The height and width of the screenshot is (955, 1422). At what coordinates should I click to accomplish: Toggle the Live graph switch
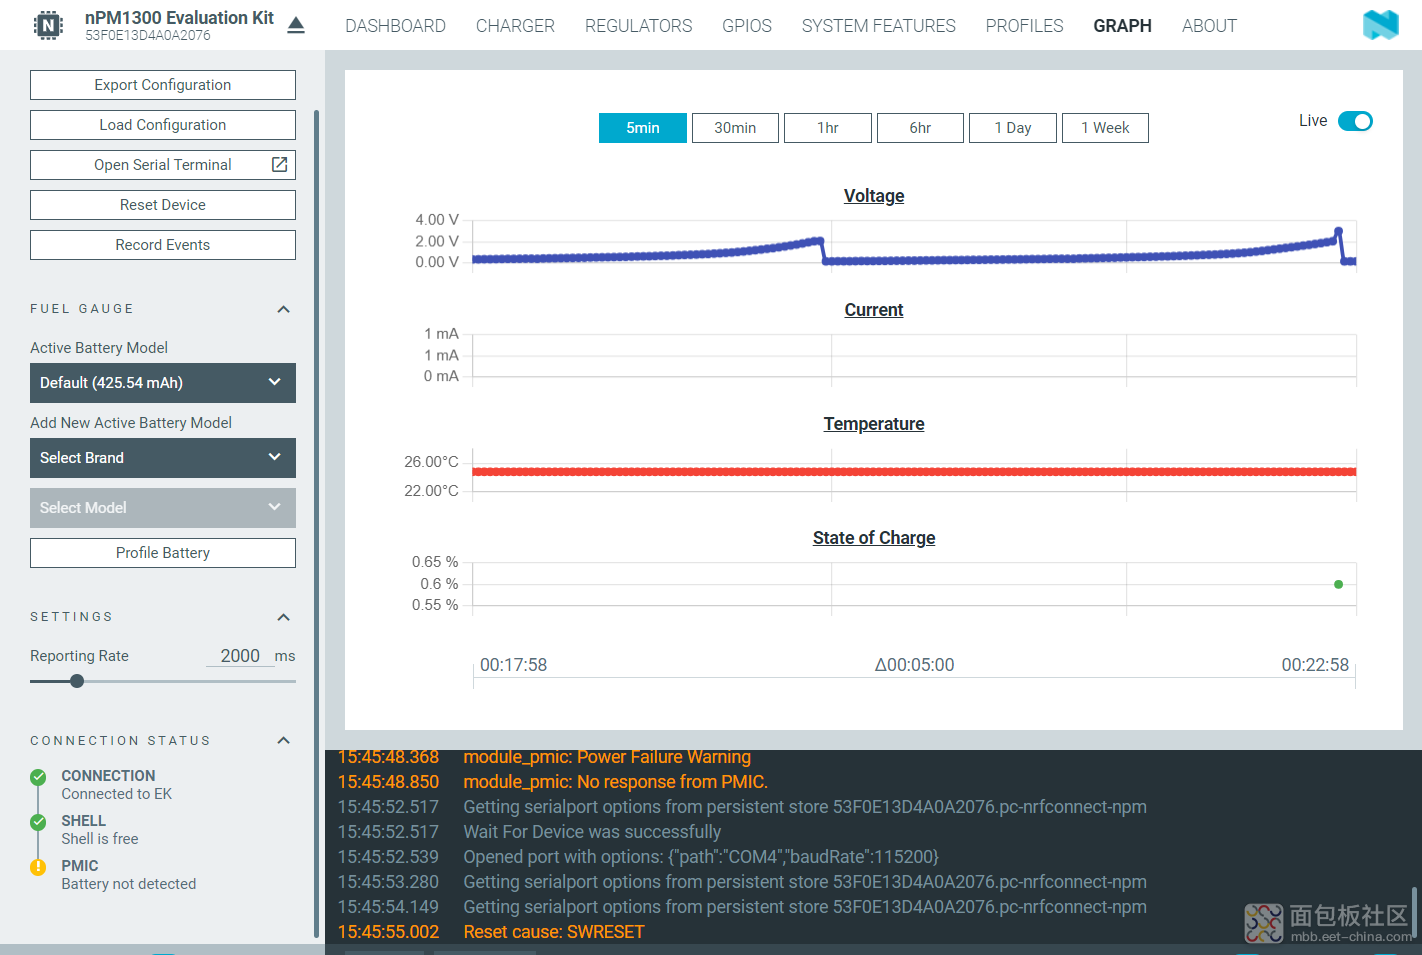pyautogui.click(x=1355, y=121)
